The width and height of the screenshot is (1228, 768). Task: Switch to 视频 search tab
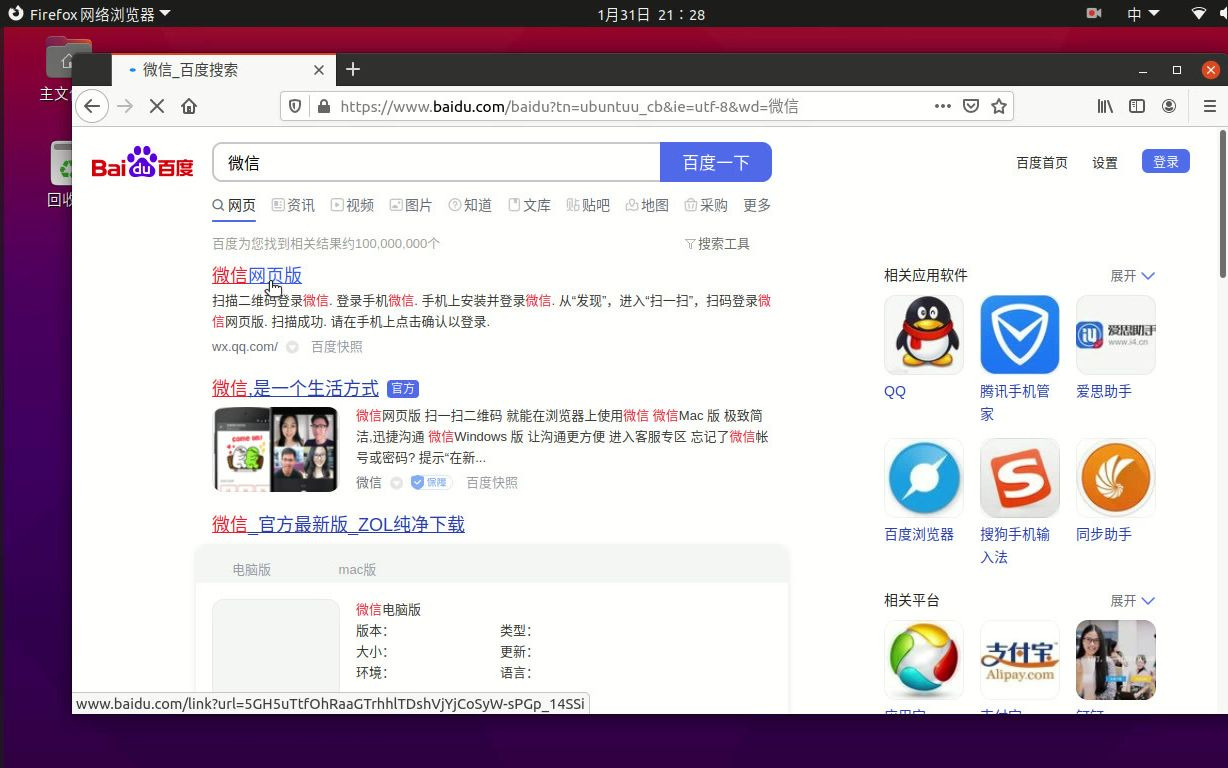(352, 205)
